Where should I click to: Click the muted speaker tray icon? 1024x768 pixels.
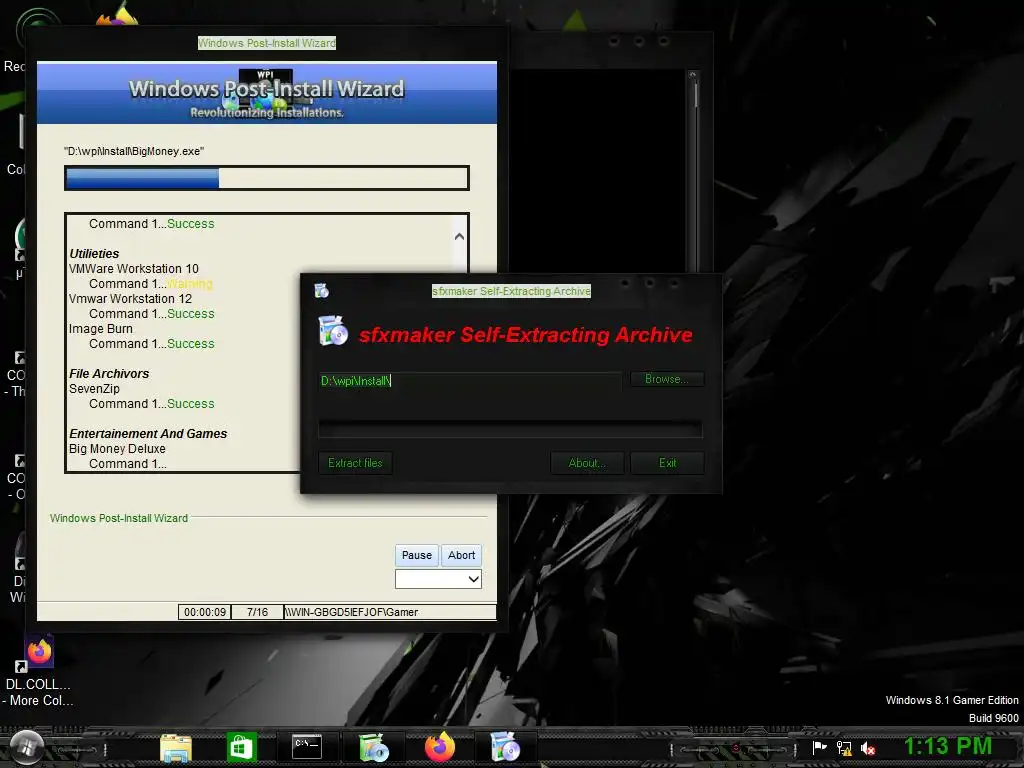tap(868, 748)
